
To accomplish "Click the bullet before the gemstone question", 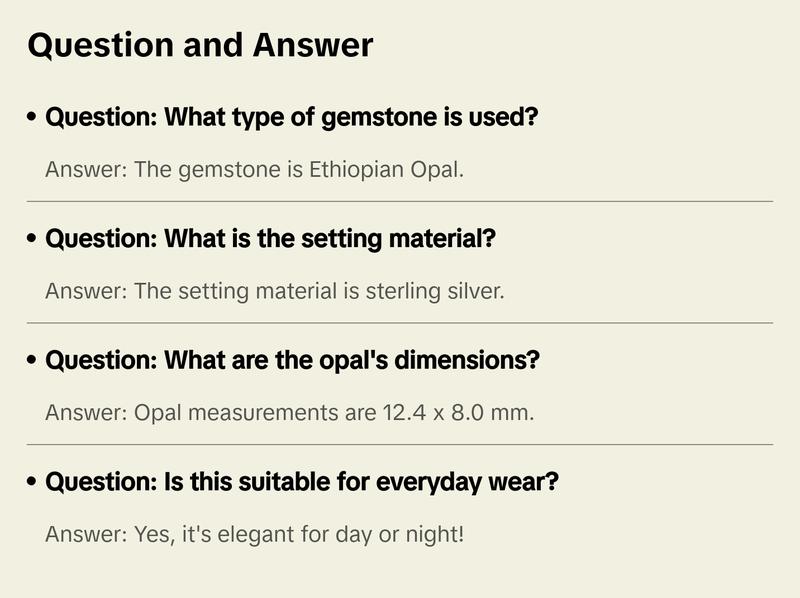I will pos(33,118).
